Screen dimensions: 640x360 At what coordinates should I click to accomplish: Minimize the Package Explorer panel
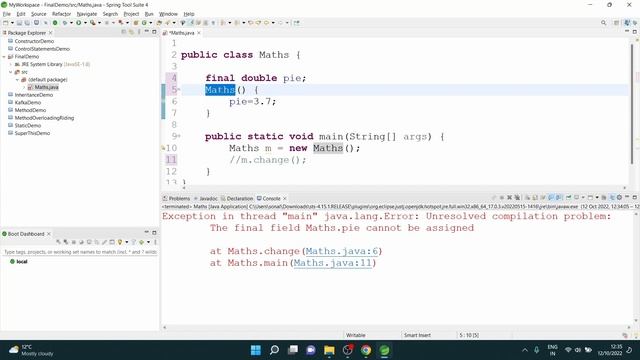(147, 31)
